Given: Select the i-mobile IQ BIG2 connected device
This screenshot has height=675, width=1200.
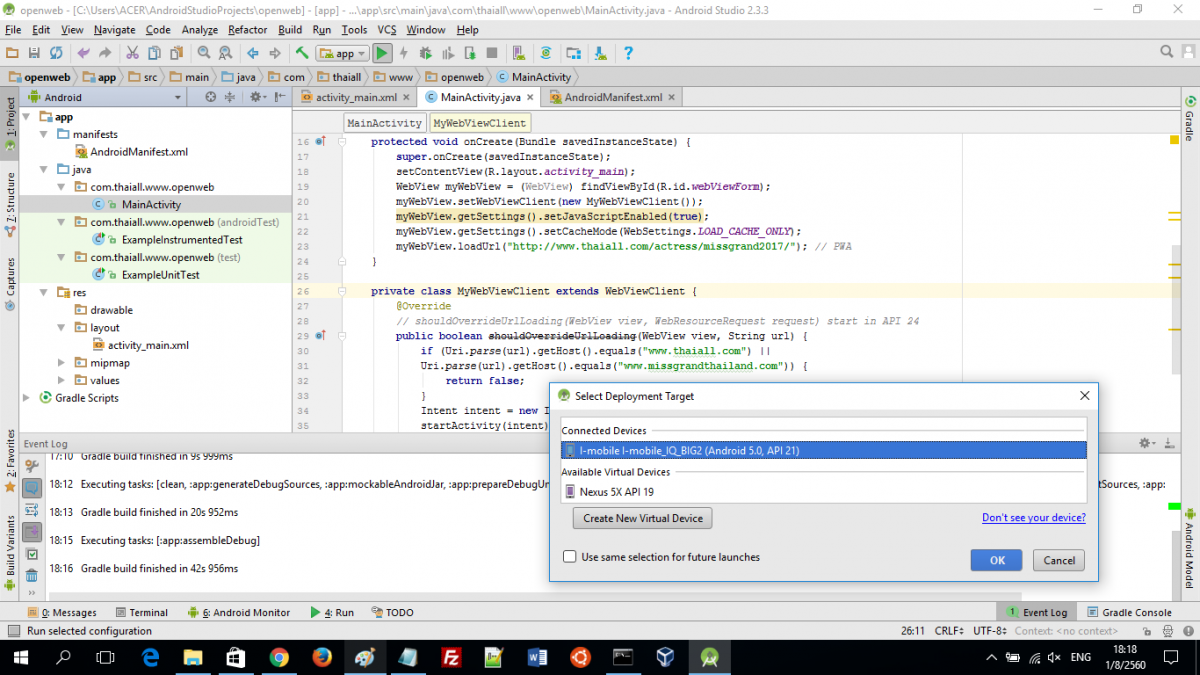Looking at the screenshot, I should coord(823,450).
